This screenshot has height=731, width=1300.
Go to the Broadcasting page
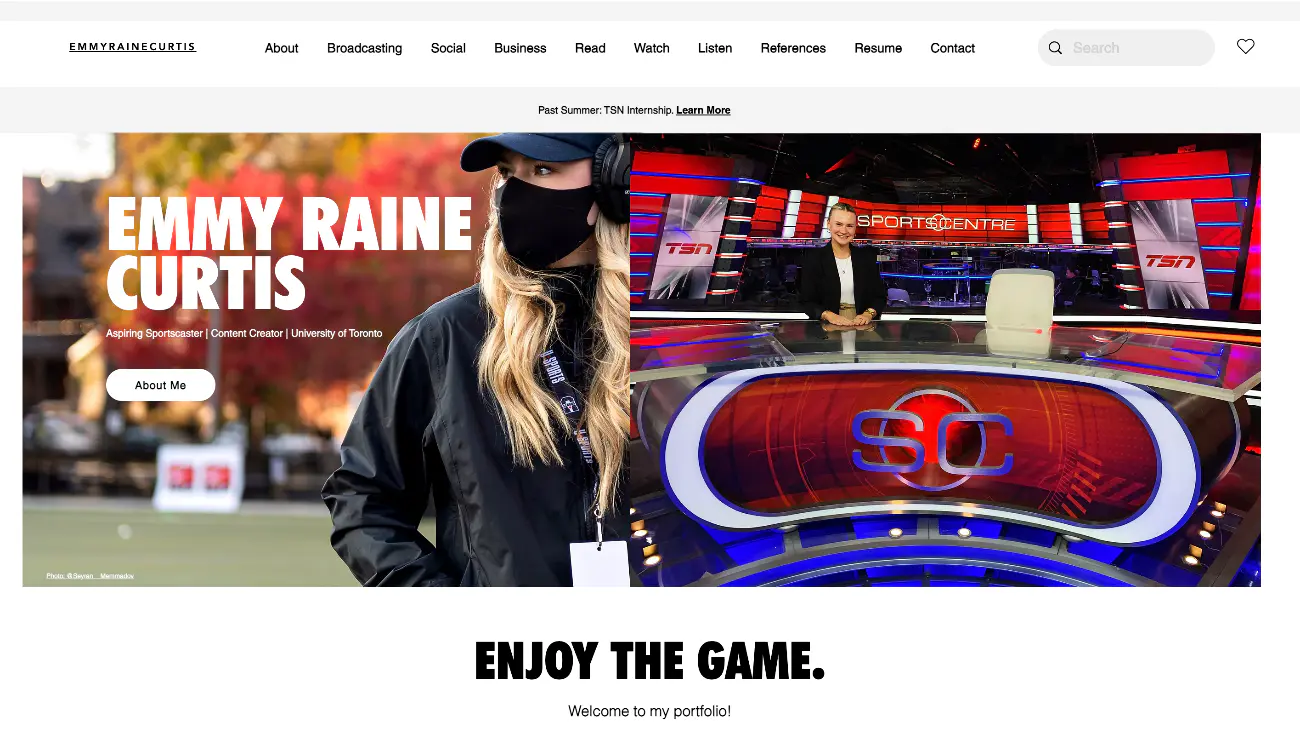(364, 48)
